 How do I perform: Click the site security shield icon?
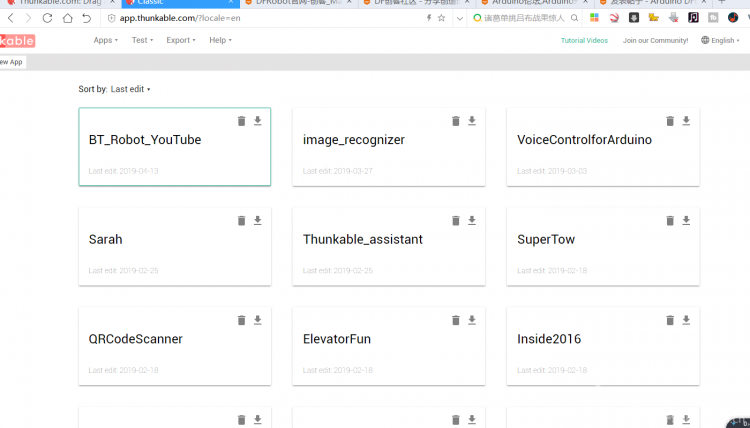click(111, 18)
